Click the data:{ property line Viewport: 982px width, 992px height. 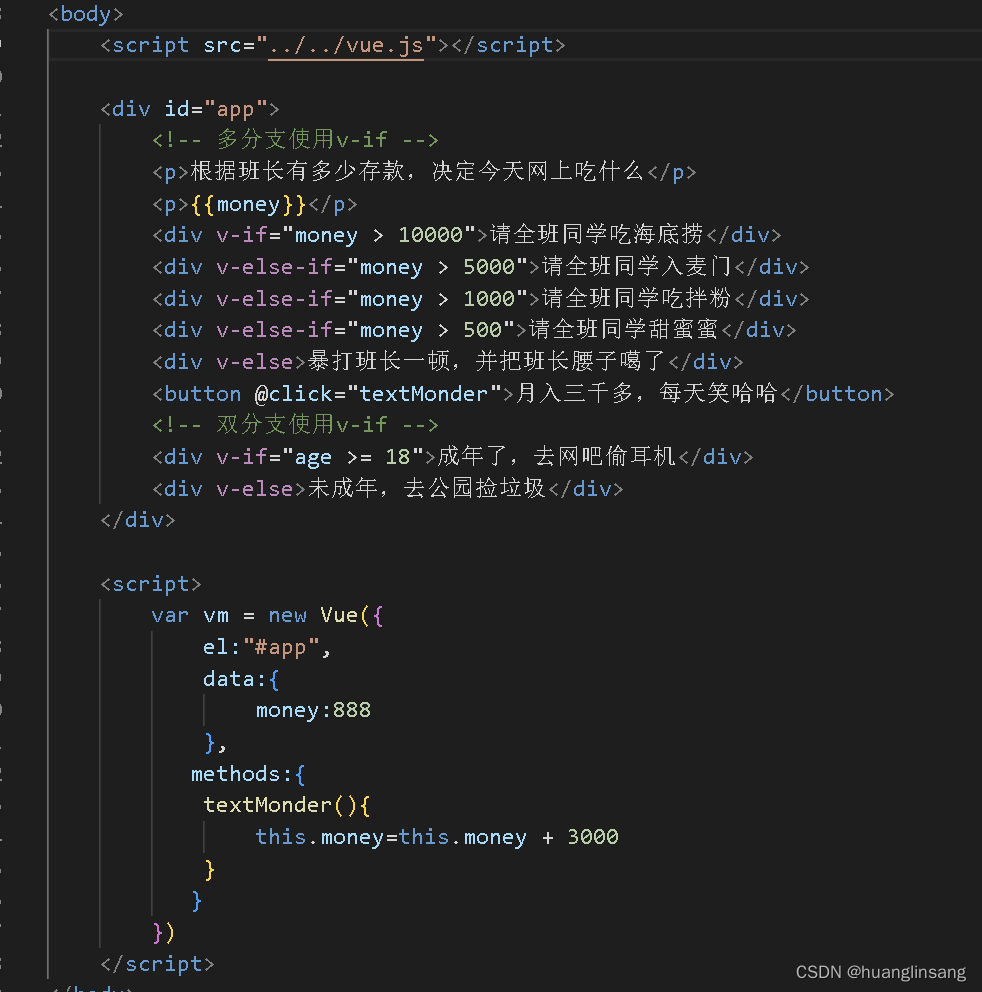pos(241,679)
